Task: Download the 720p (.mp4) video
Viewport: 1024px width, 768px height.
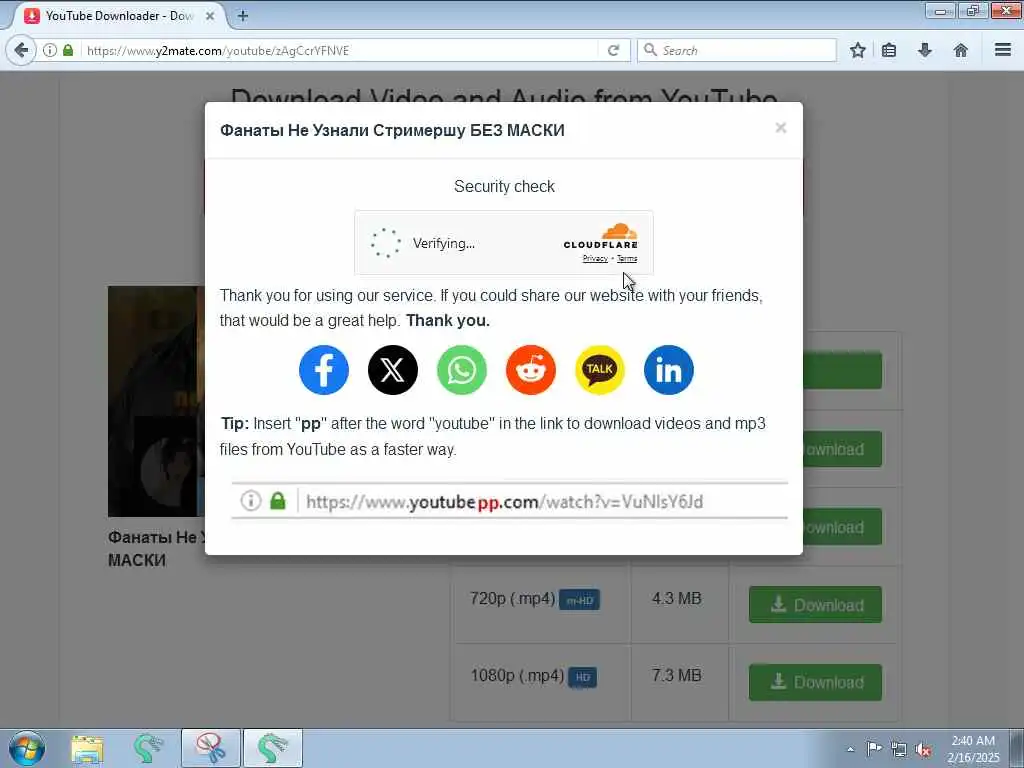Action: [x=815, y=605]
